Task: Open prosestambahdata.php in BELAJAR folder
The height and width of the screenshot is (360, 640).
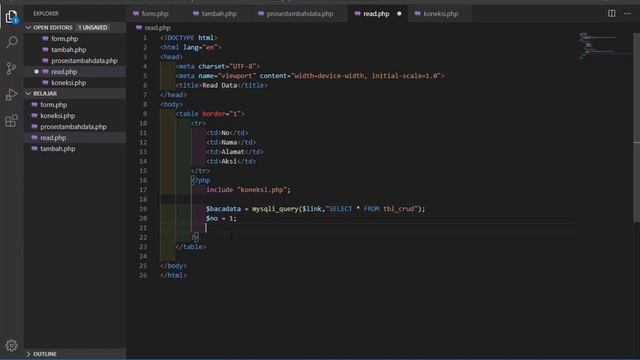Action: point(73,127)
